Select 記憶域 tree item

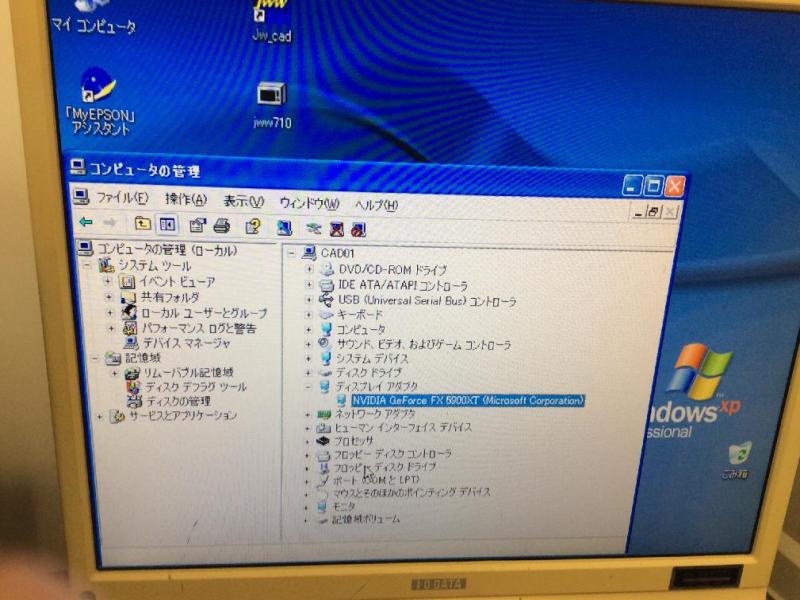[x=143, y=358]
